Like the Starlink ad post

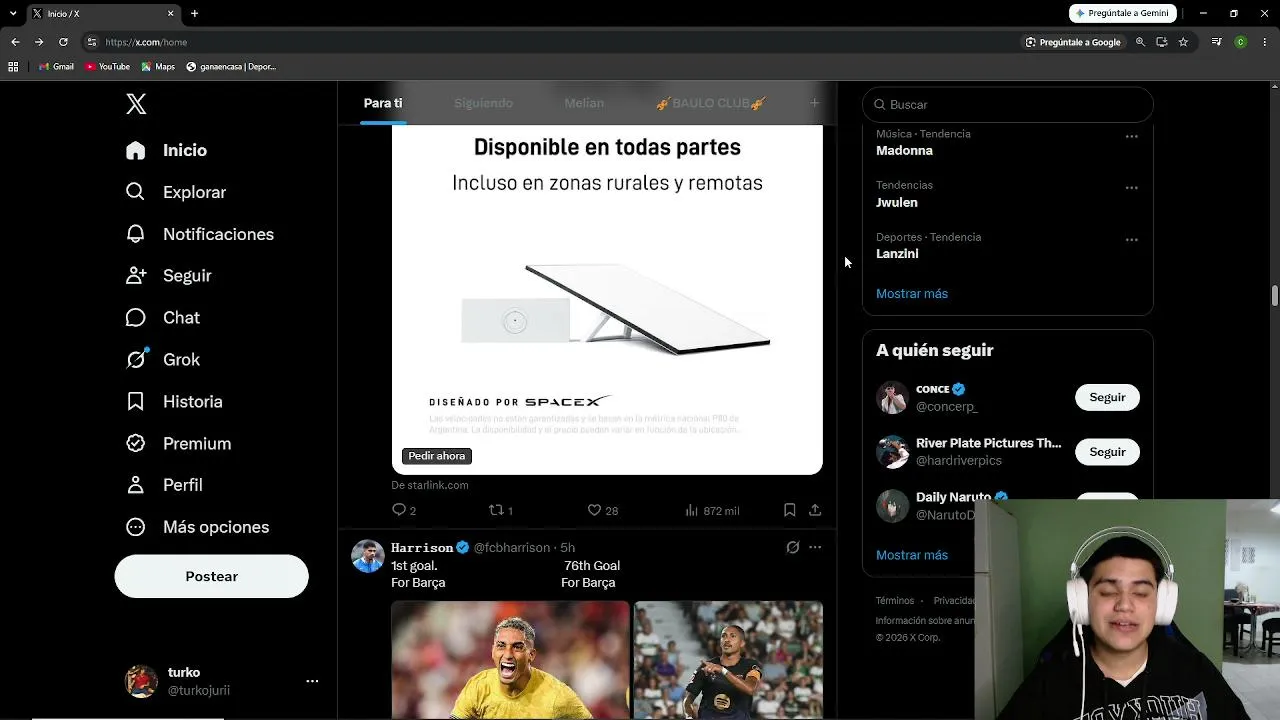[x=602, y=510]
